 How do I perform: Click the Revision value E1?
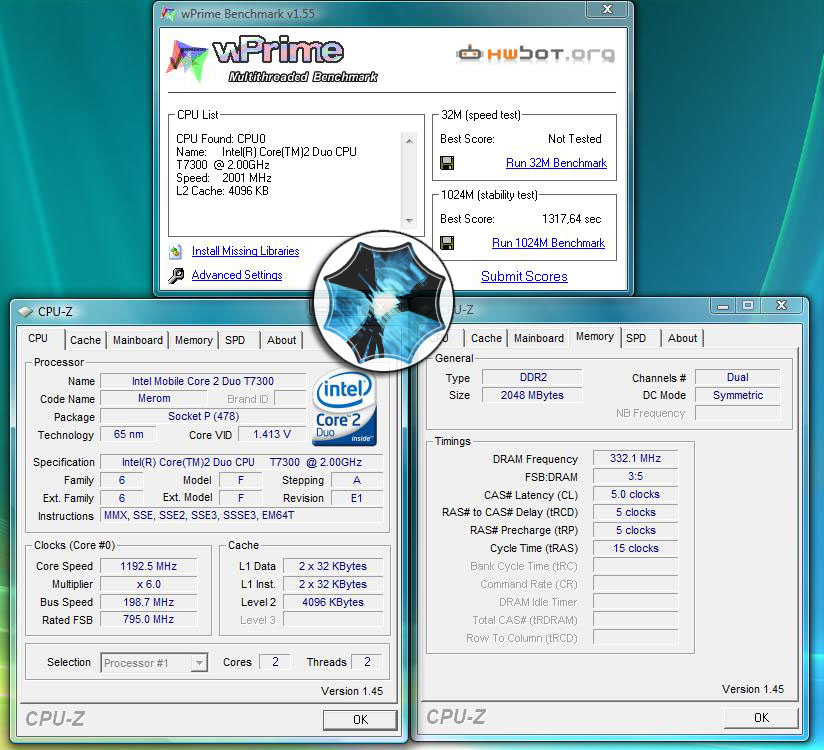(357, 498)
